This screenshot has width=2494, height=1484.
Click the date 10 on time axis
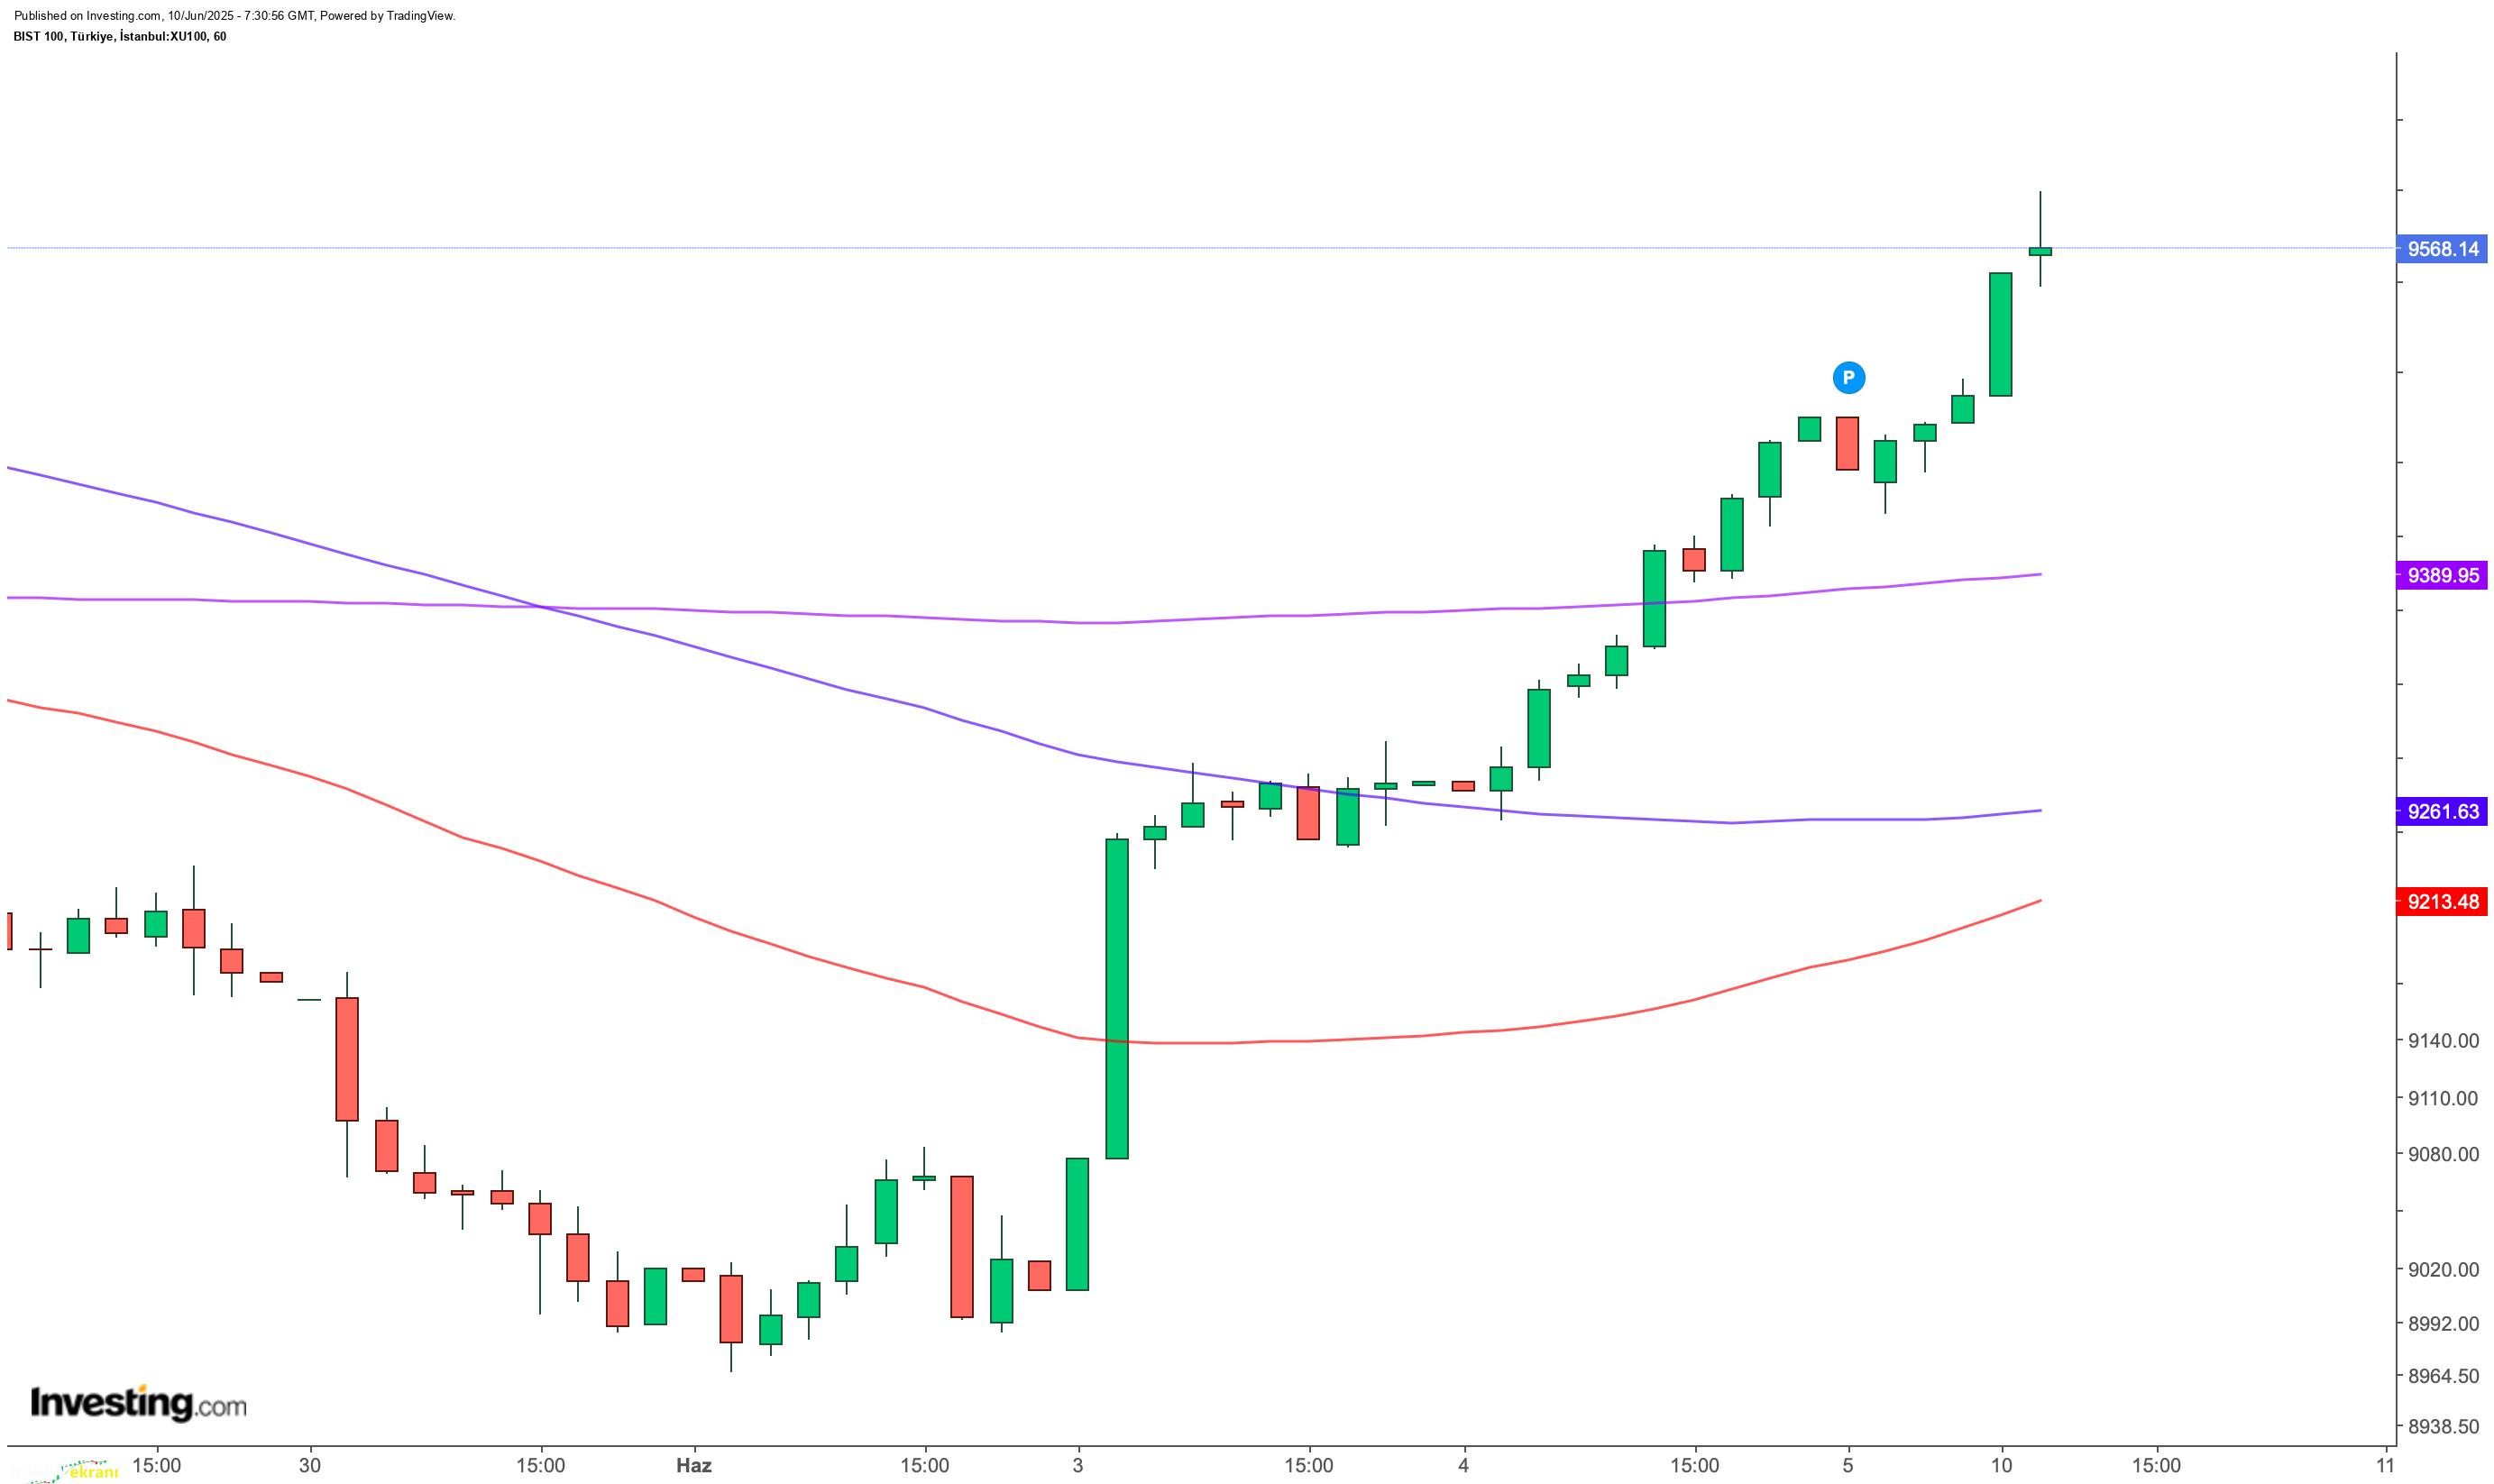[x=2002, y=1465]
